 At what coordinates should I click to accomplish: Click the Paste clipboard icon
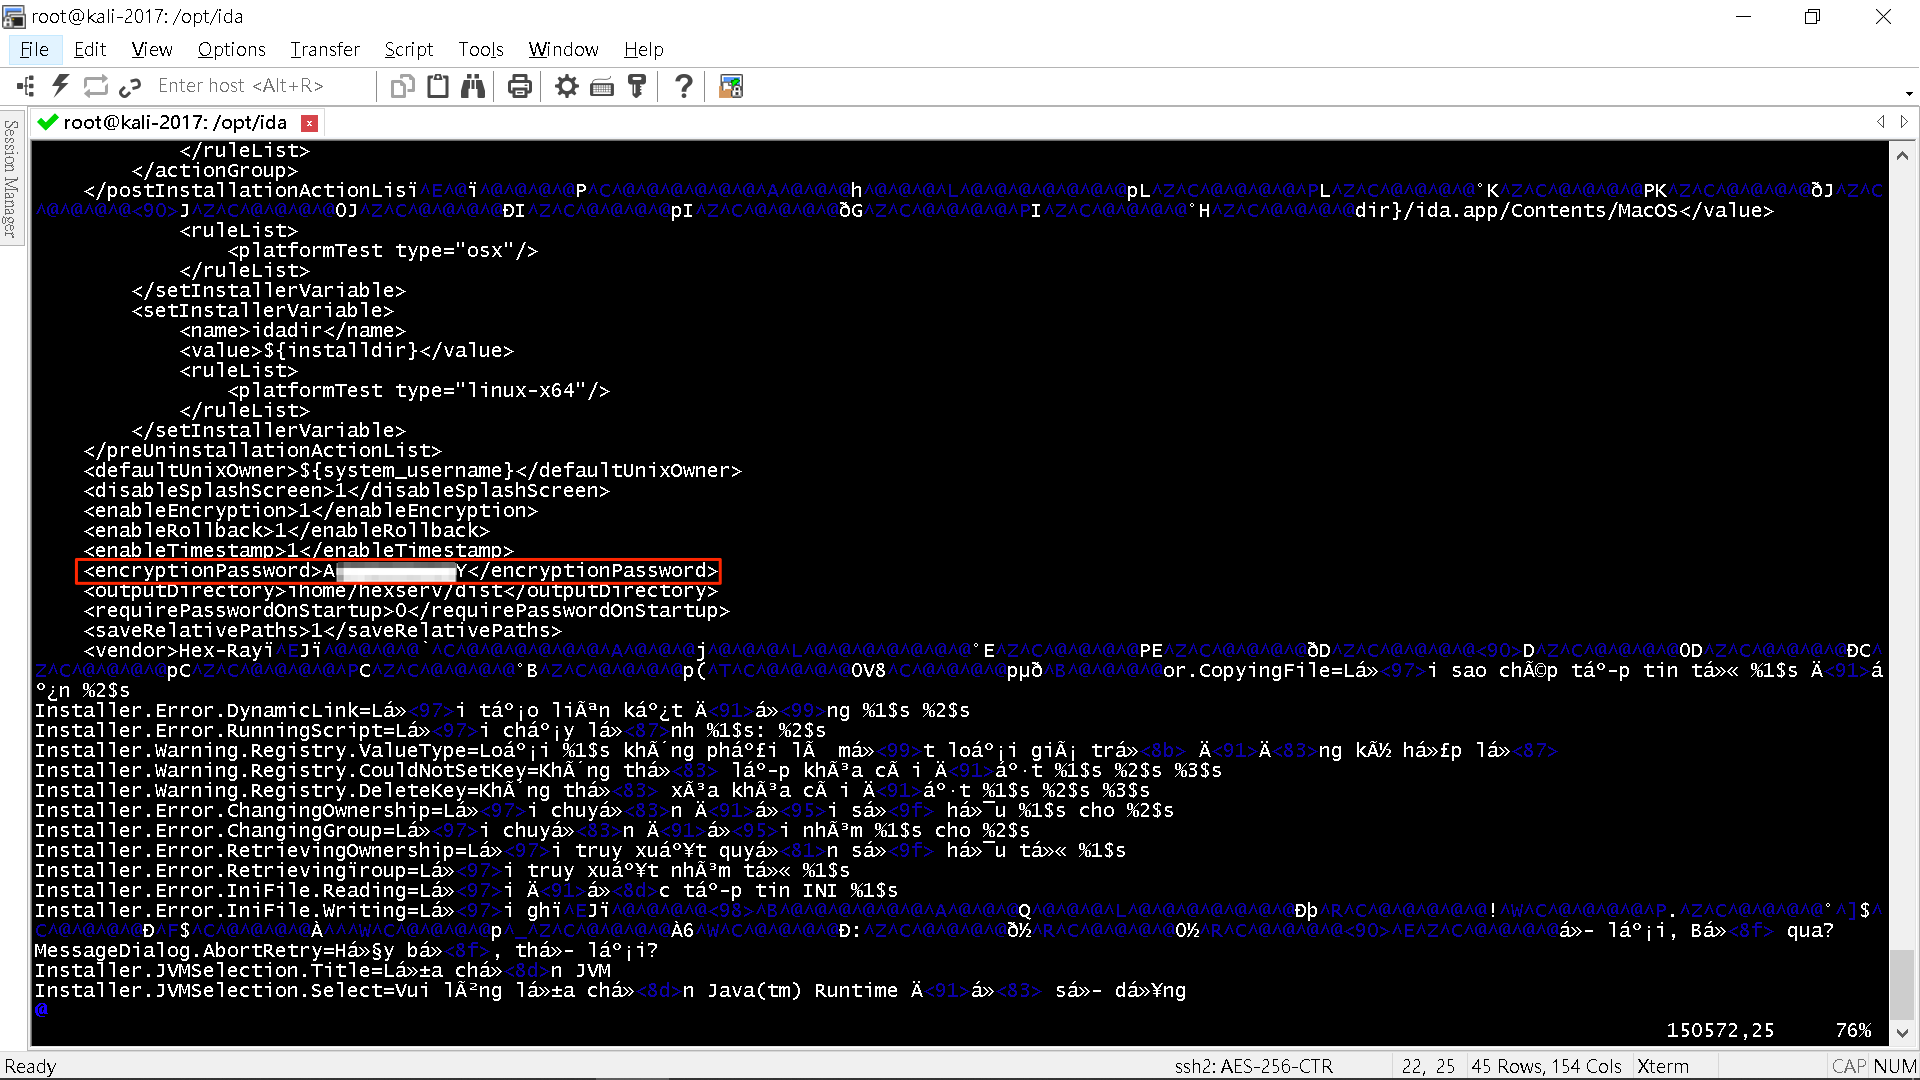(x=438, y=87)
